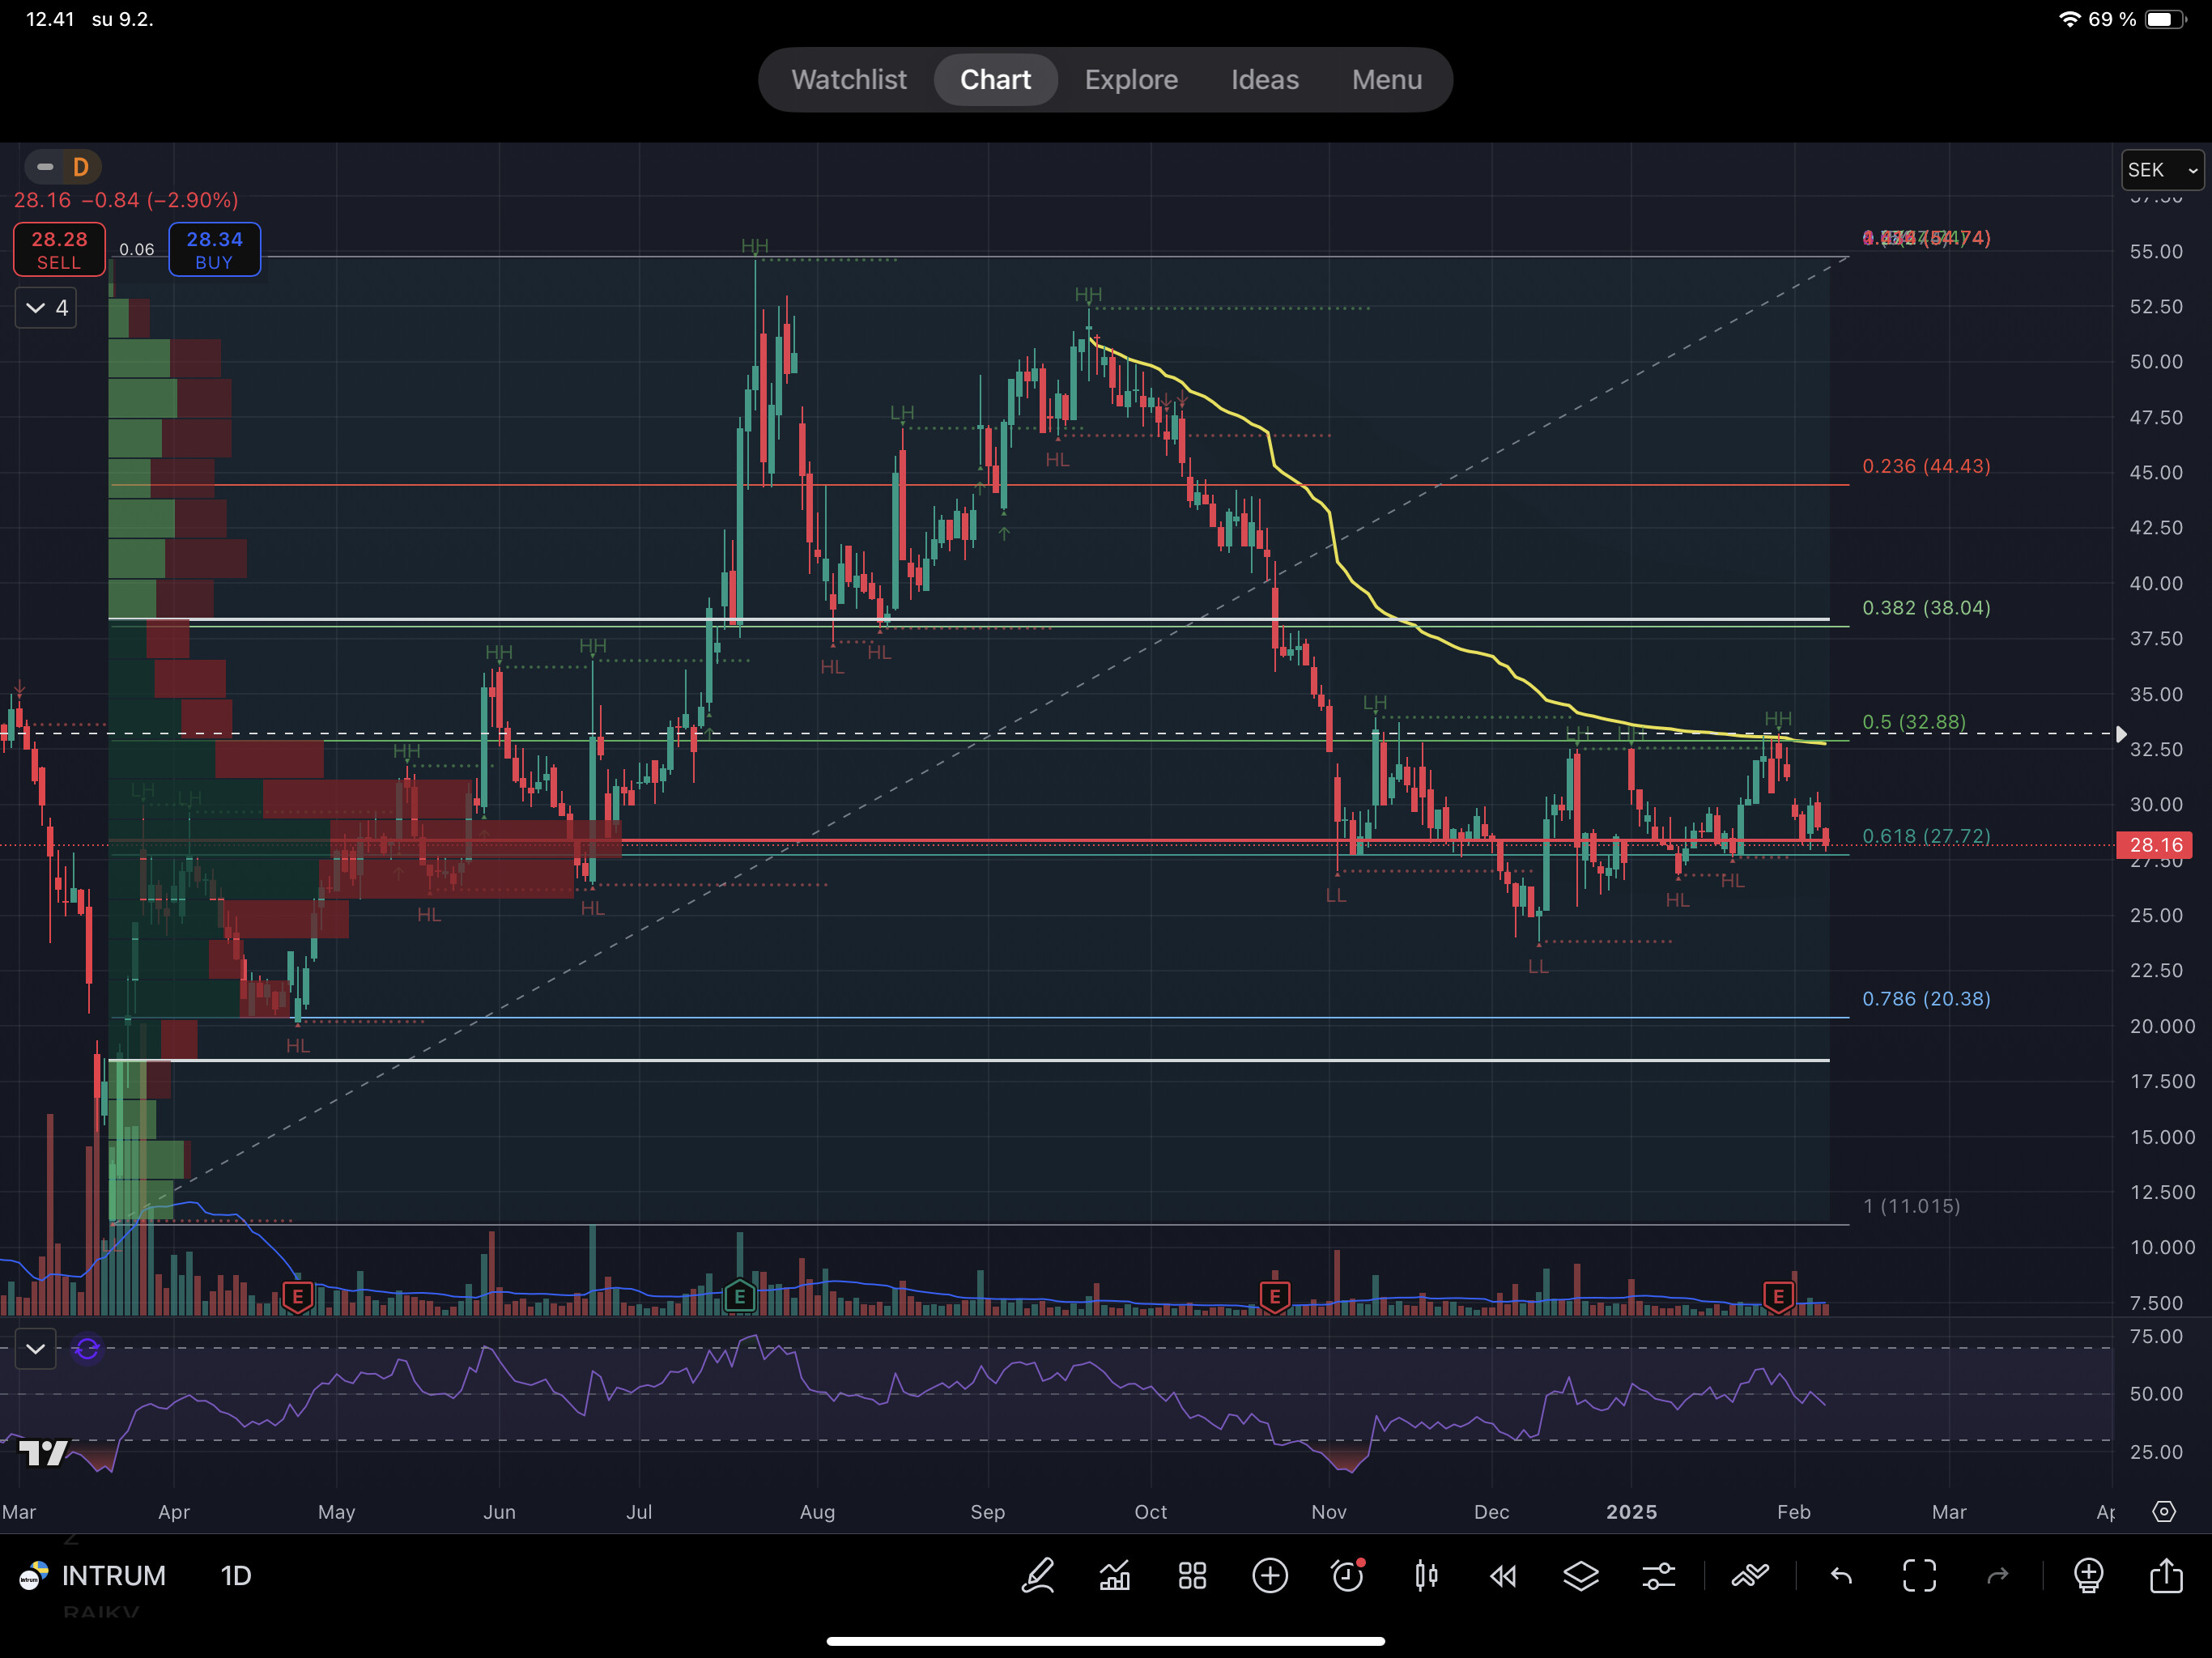
Task: Toggle the RSI indicator sync icon
Action: [87, 1349]
